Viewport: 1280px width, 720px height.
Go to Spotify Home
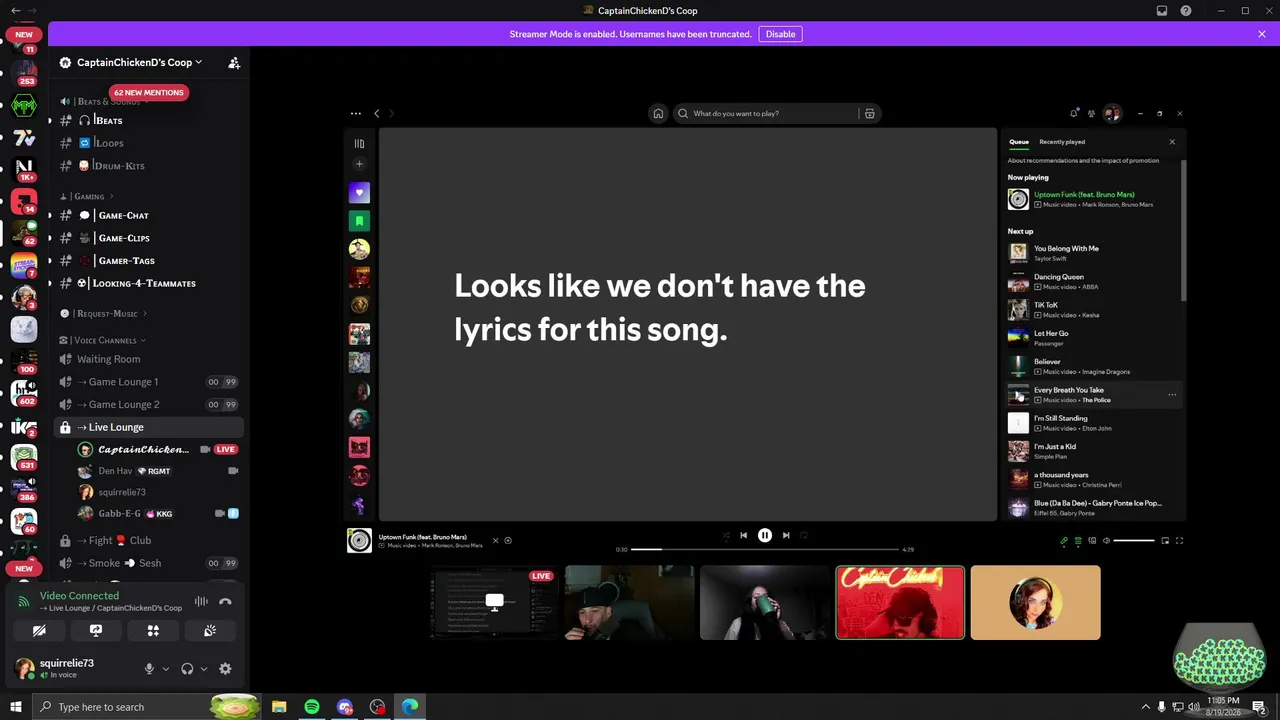pyautogui.click(x=658, y=113)
